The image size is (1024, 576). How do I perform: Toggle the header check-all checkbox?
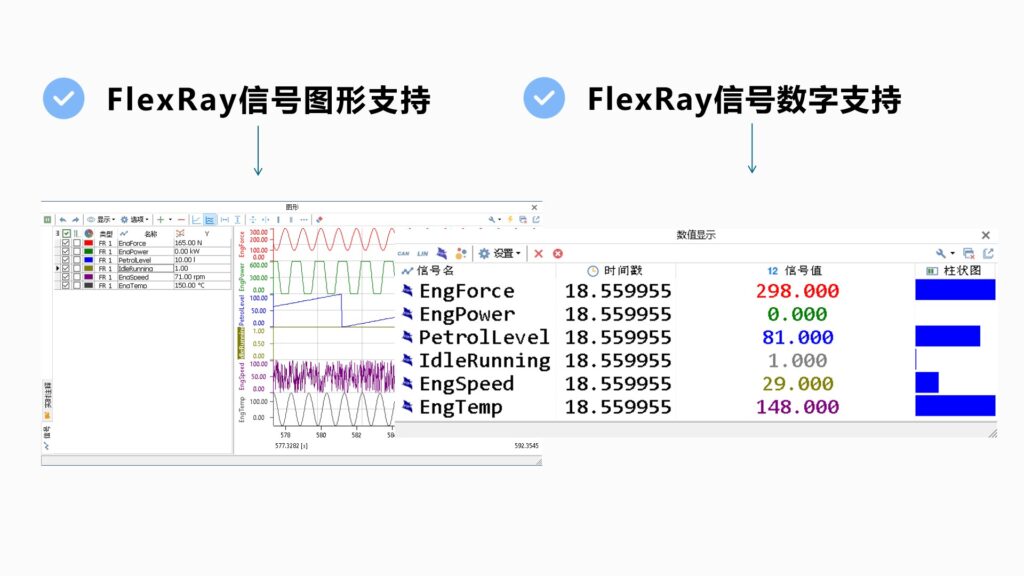tap(66, 233)
